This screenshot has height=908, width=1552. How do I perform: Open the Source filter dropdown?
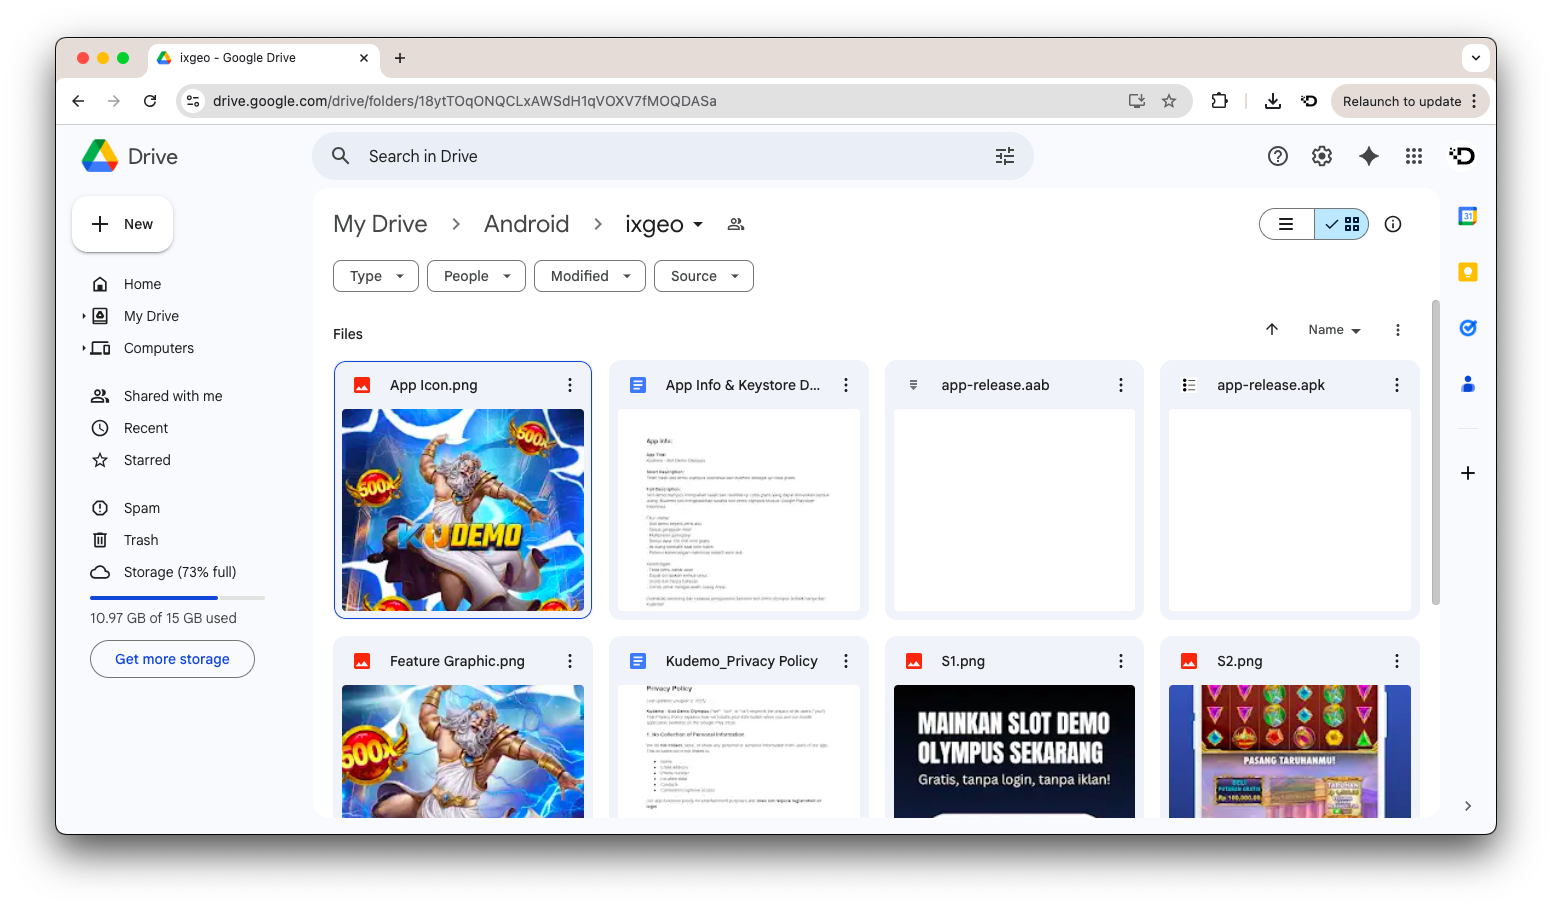704,276
